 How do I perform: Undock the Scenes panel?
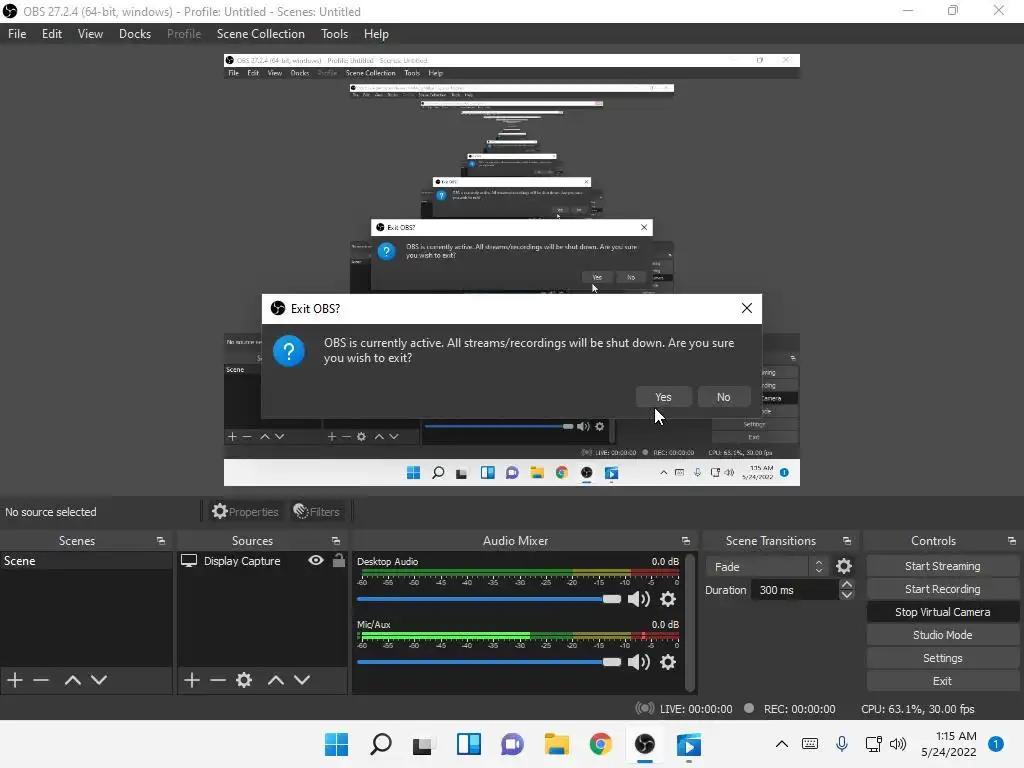coord(161,541)
